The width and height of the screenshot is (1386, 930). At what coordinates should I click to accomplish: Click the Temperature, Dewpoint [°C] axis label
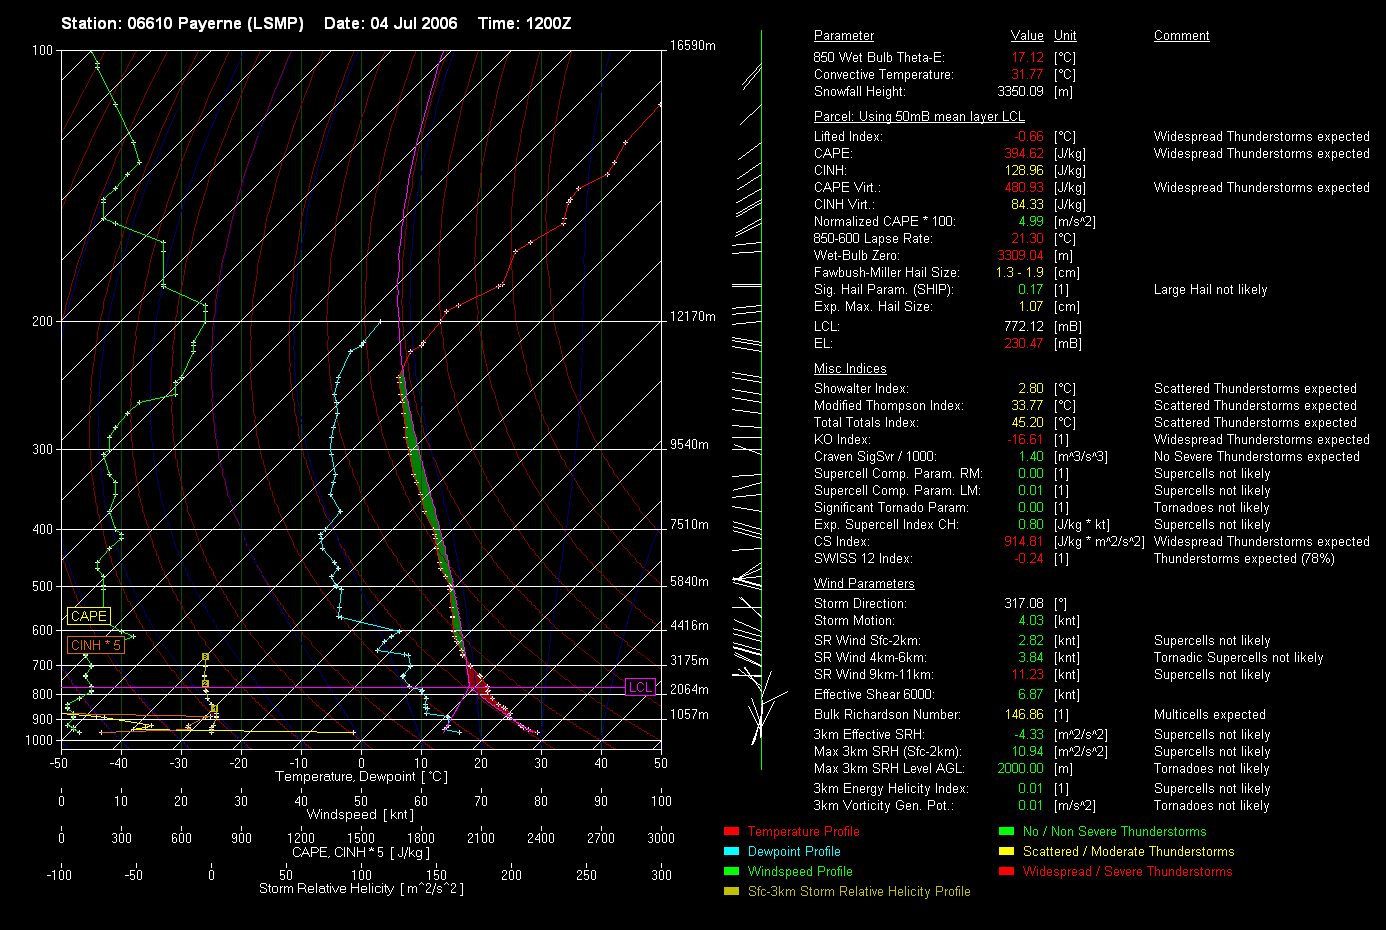(361, 777)
